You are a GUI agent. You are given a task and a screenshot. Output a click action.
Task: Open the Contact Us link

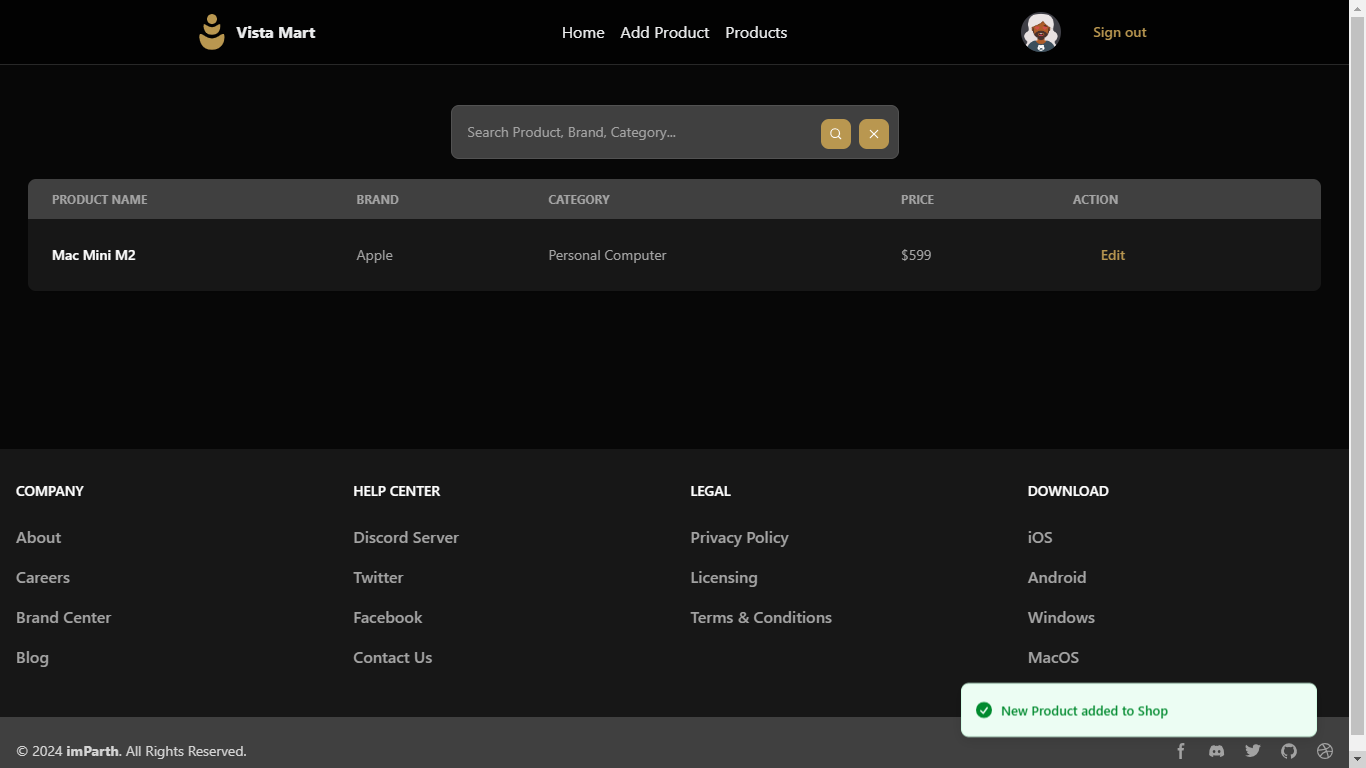(393, 657)
